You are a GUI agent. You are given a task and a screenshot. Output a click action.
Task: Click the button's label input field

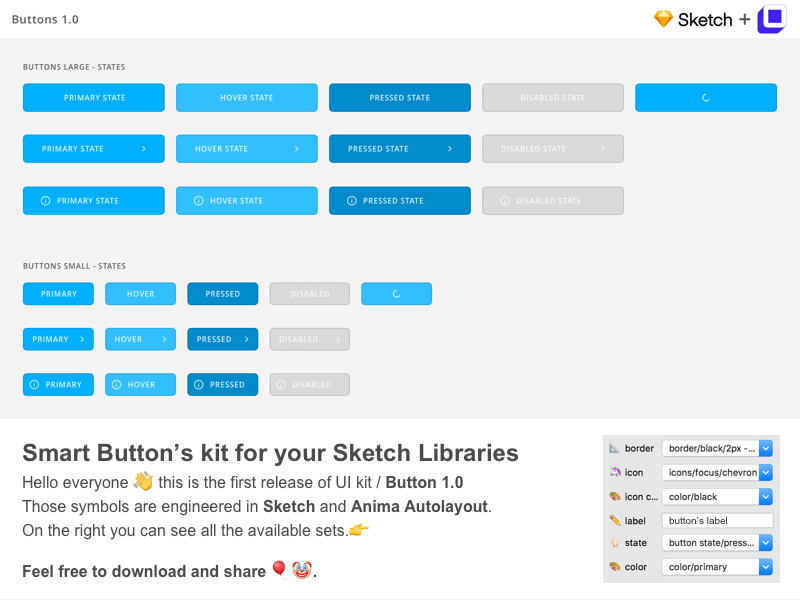click(x=717, y=520)
